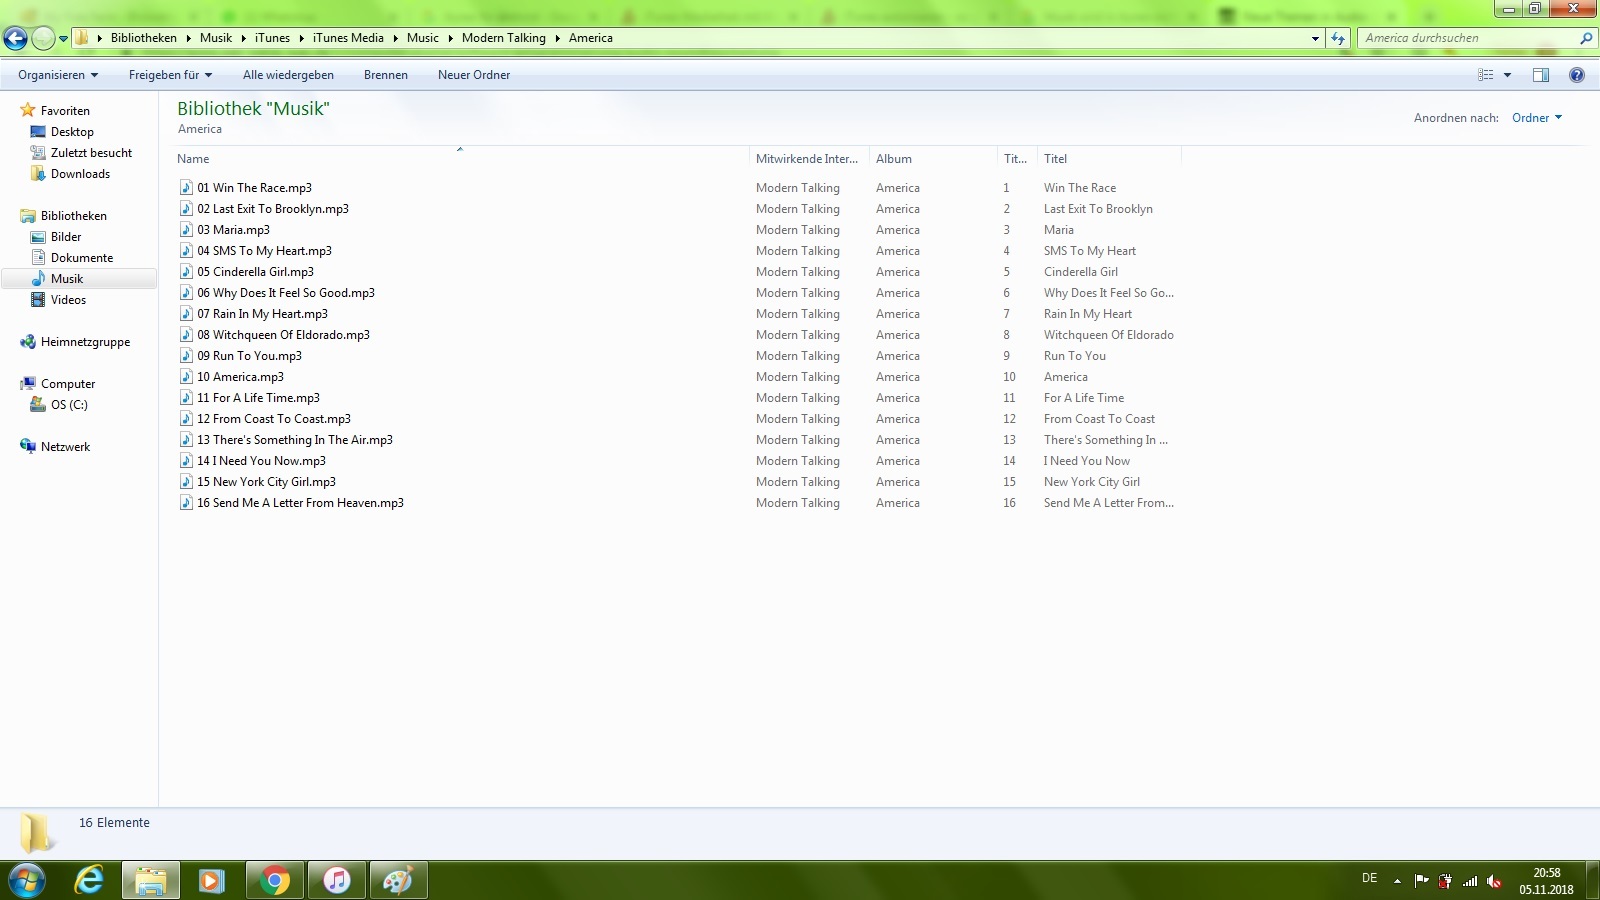Open Google Chrome from the taskbar
The height and width of the screenshot is (900, 1600).
274,881
